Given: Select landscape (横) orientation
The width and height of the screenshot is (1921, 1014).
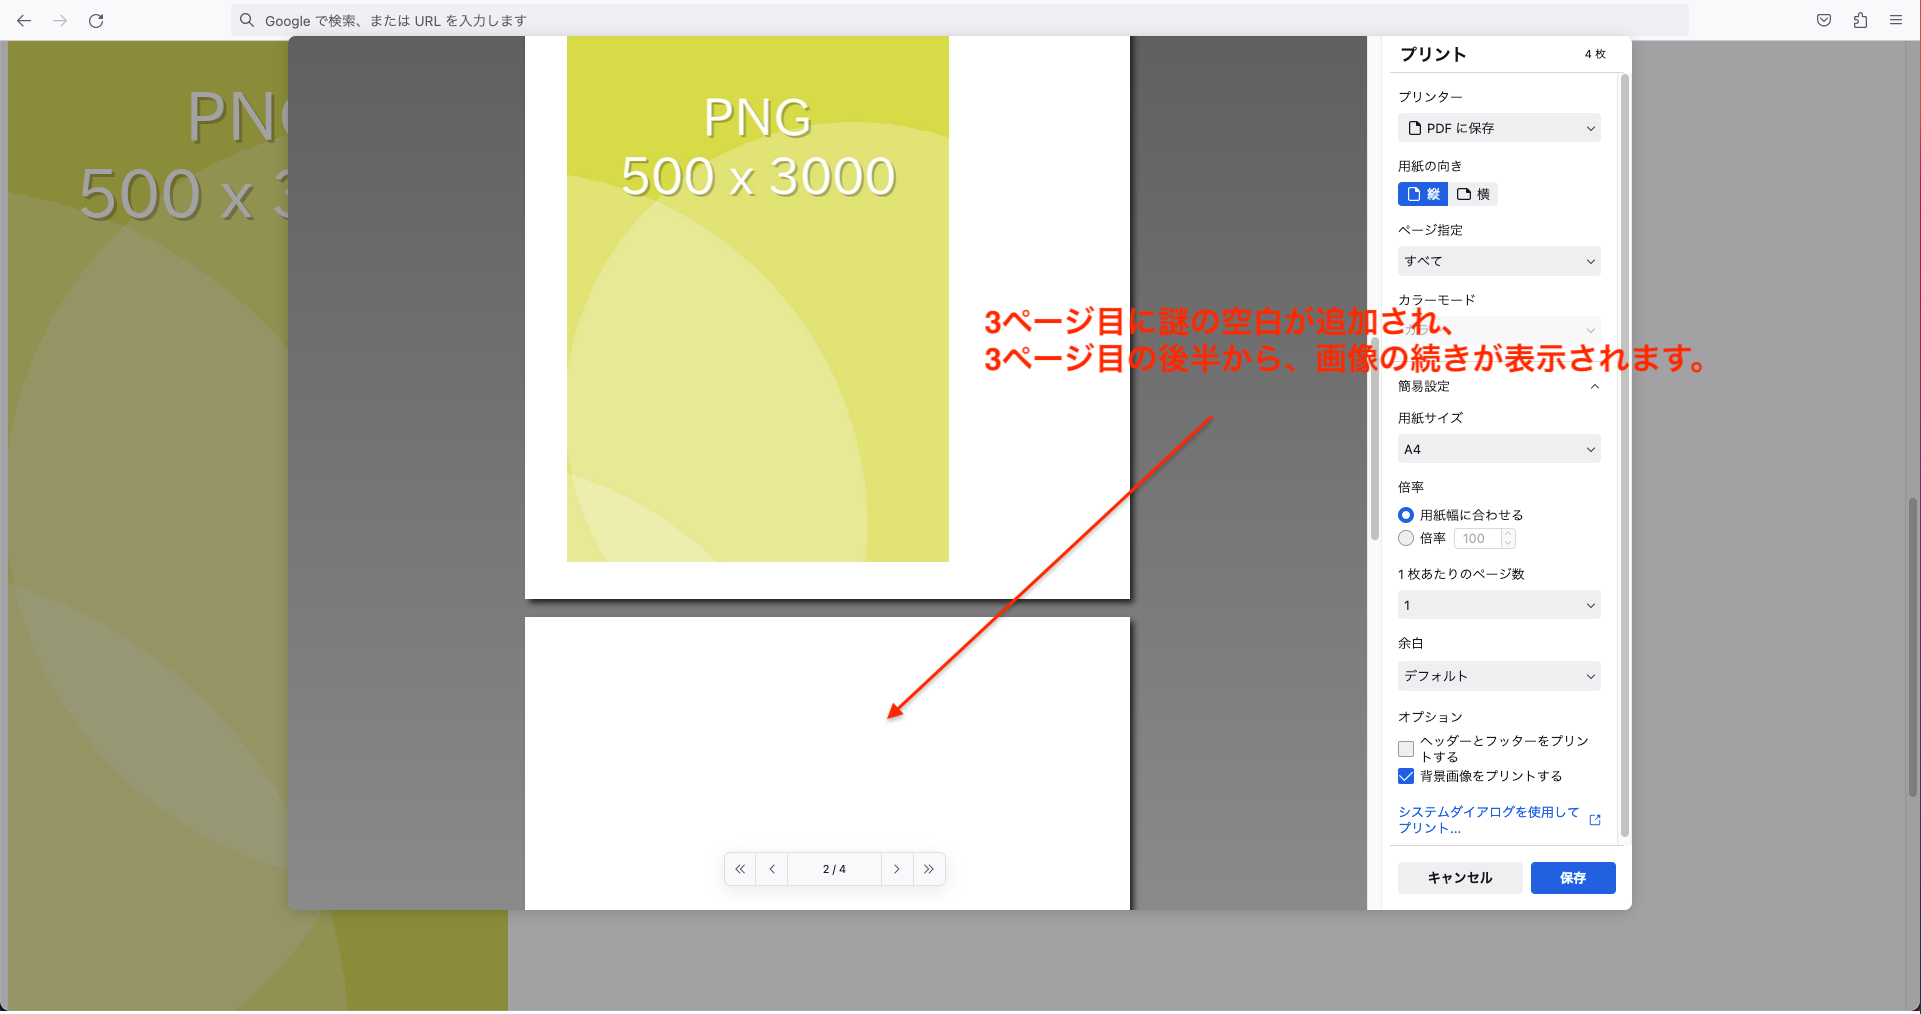Looking at the screenshot, I should pos(1473,194).
